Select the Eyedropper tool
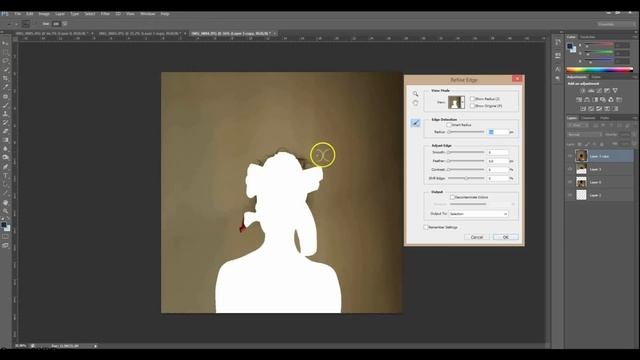Image resolution: width=640 pixels, height=360 pixels. point(5,87)
